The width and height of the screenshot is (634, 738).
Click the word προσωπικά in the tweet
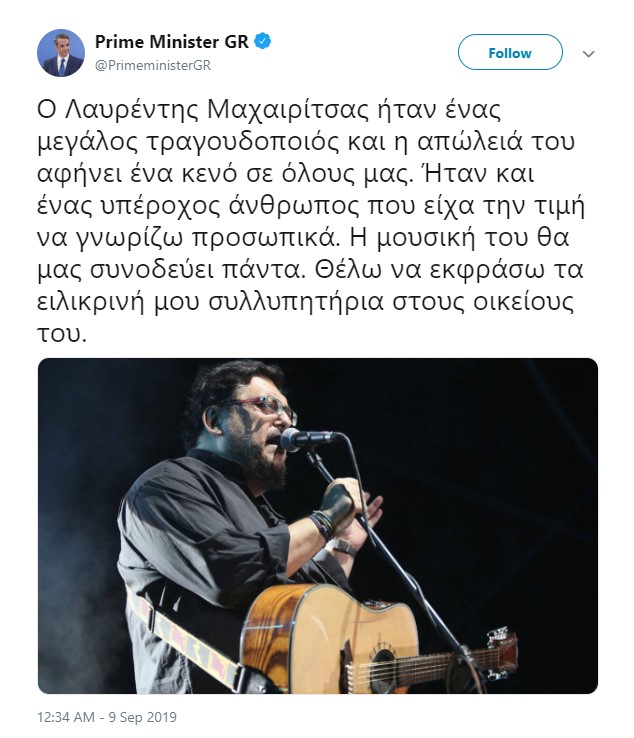(265, 239)
